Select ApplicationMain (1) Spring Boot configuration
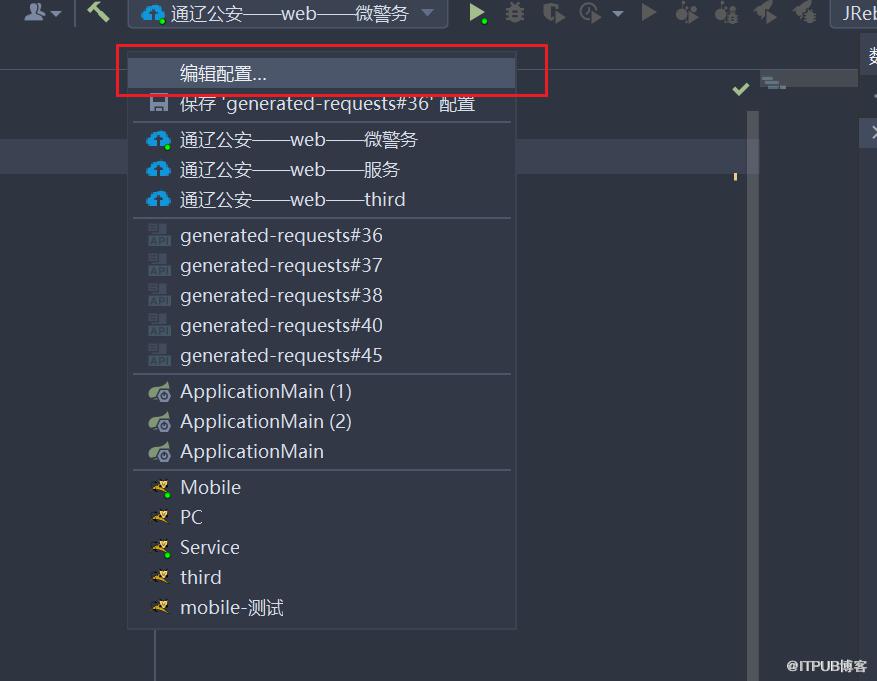The height and width of the screenshot is (681, 877). pyautogui.click(x=322, y=391)
